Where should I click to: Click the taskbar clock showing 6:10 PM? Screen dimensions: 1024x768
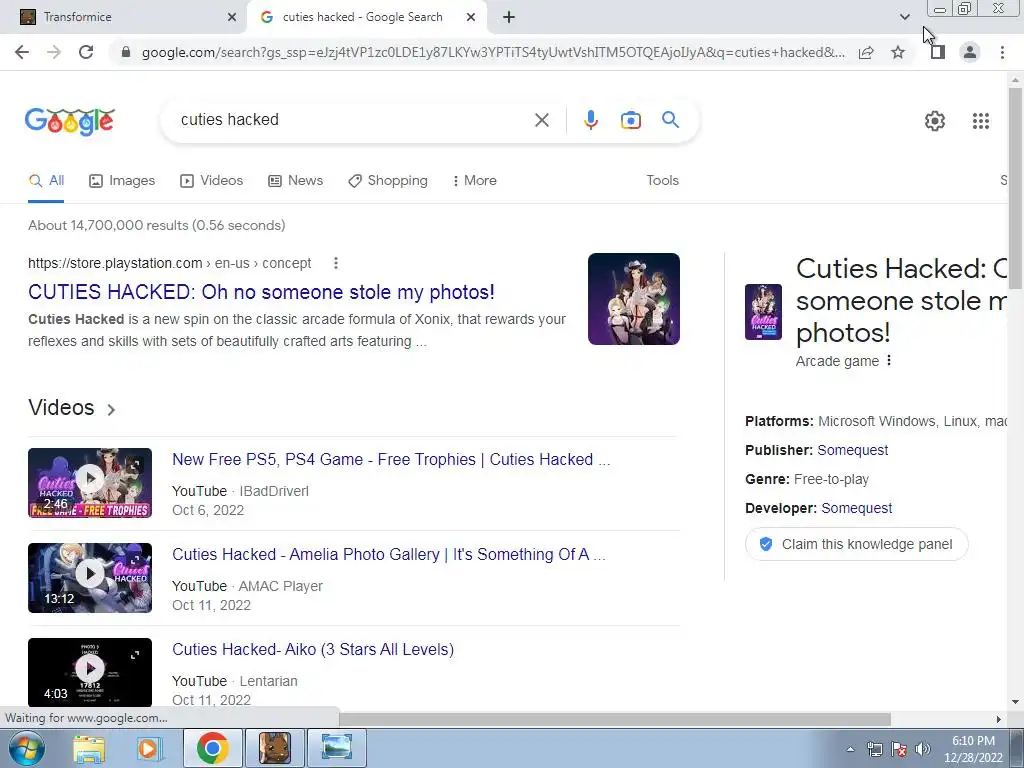coord(973,749)
